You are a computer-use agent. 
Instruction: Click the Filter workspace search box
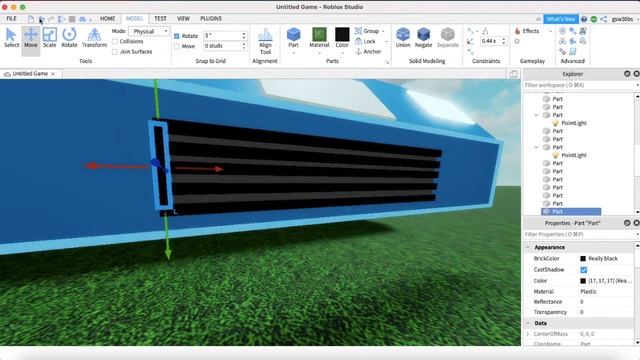tap(579, 85)
